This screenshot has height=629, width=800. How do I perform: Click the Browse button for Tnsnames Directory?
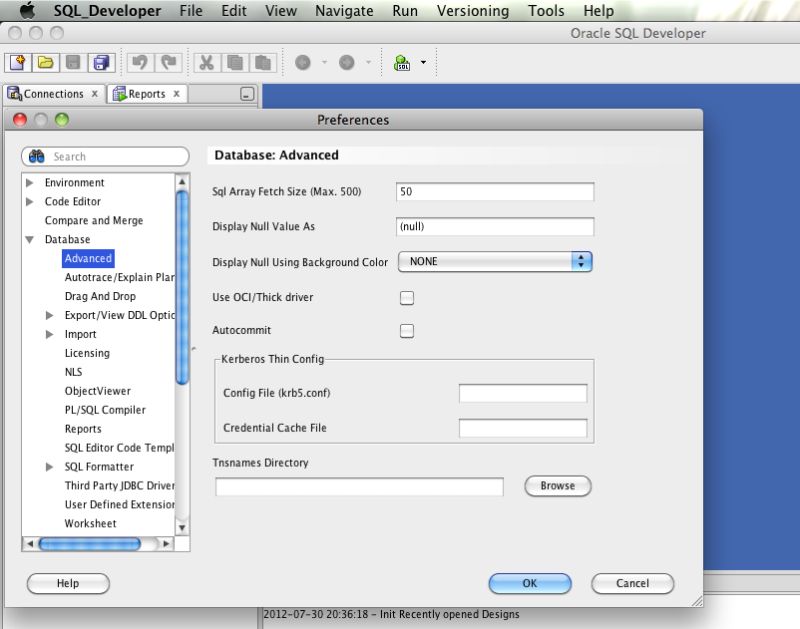pos(557,486)
